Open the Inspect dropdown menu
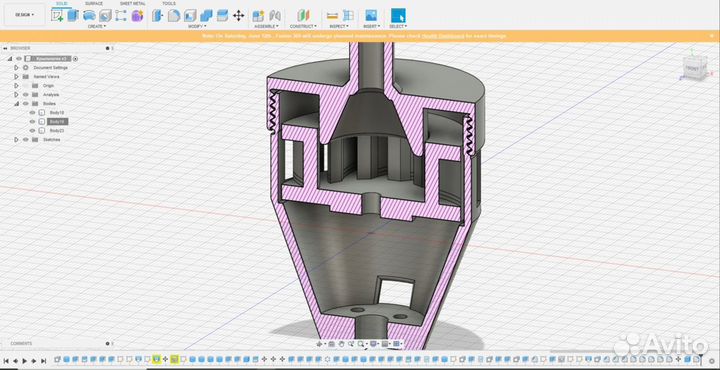 [x=339, y=27]
